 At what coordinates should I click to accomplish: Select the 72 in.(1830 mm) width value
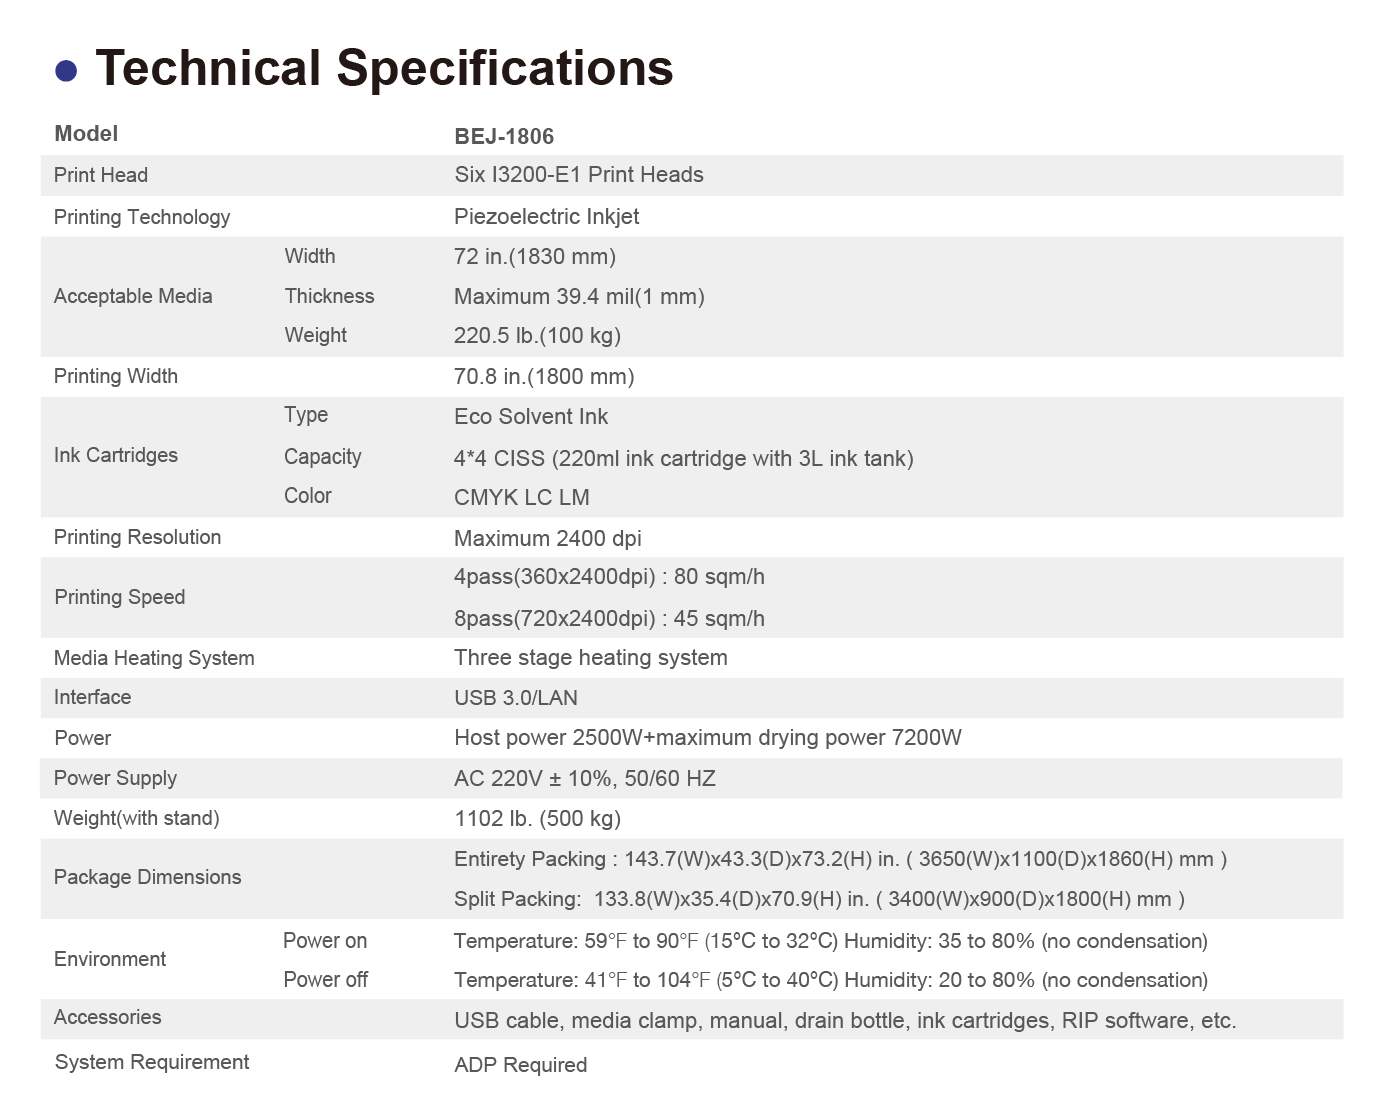pos(535,257)
